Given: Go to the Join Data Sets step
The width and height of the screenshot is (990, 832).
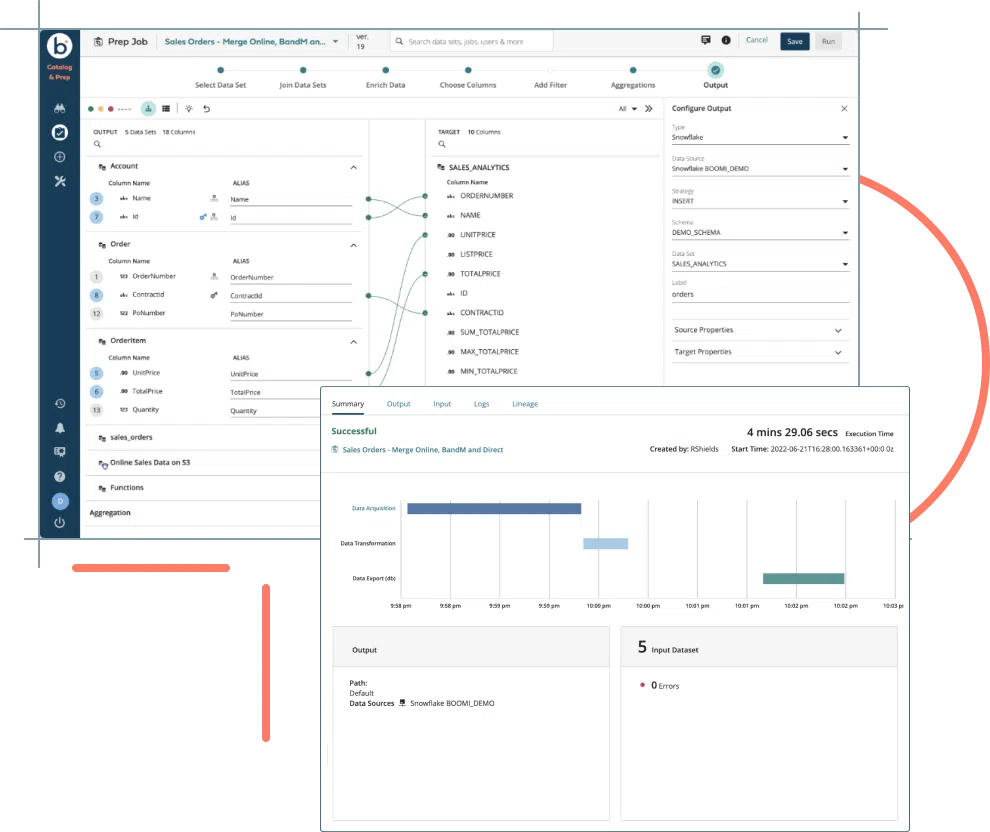Looking at the screenshot, I should (x=303, y=78).
